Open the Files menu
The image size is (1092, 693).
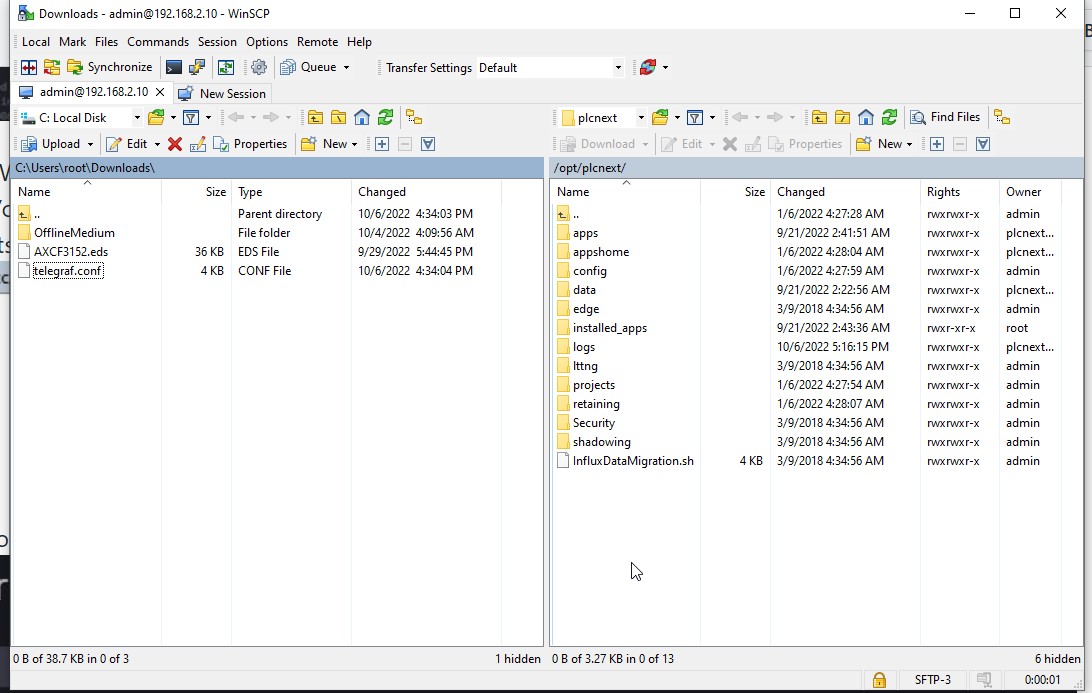(107, 42)
